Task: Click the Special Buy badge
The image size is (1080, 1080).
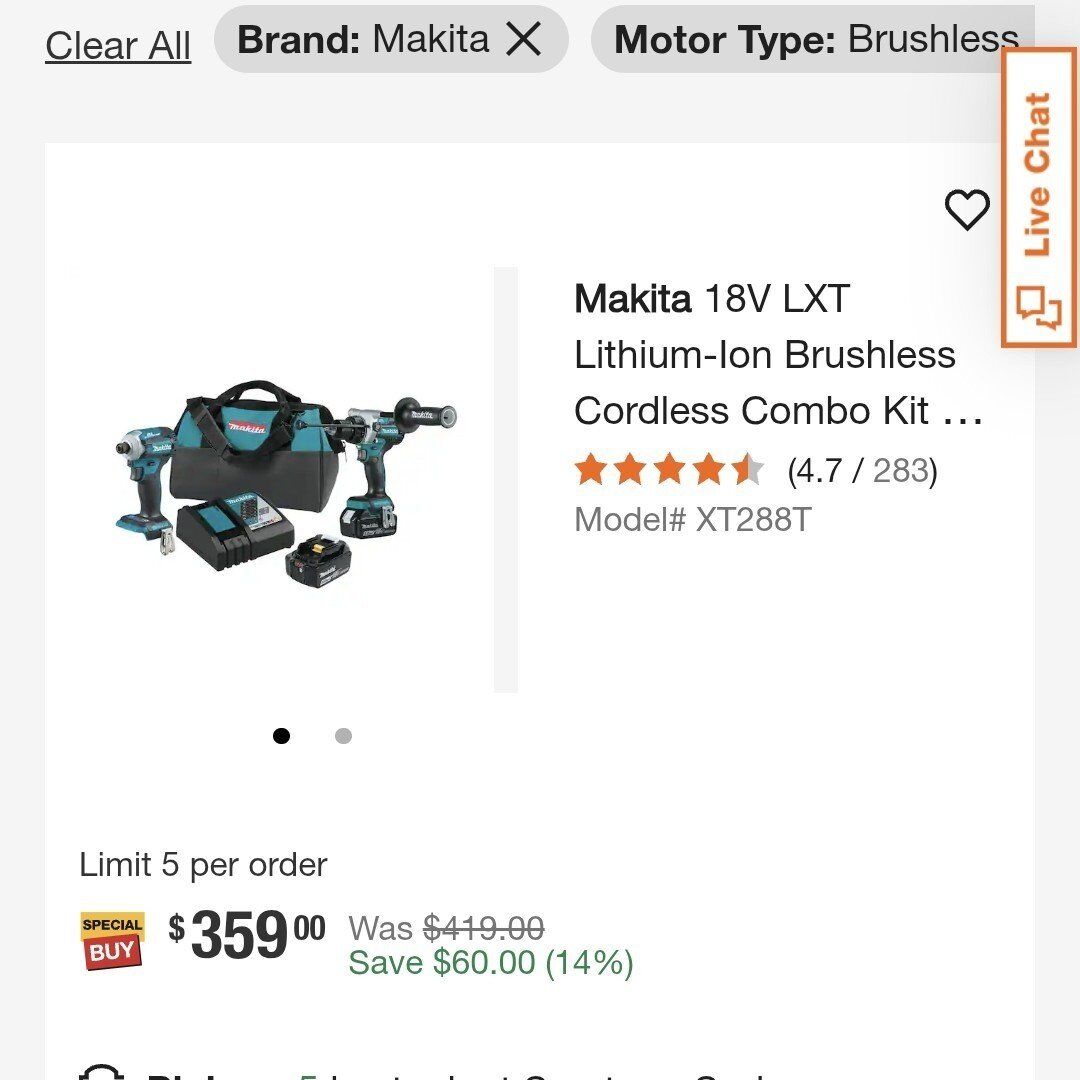Action: click(112, 940)
